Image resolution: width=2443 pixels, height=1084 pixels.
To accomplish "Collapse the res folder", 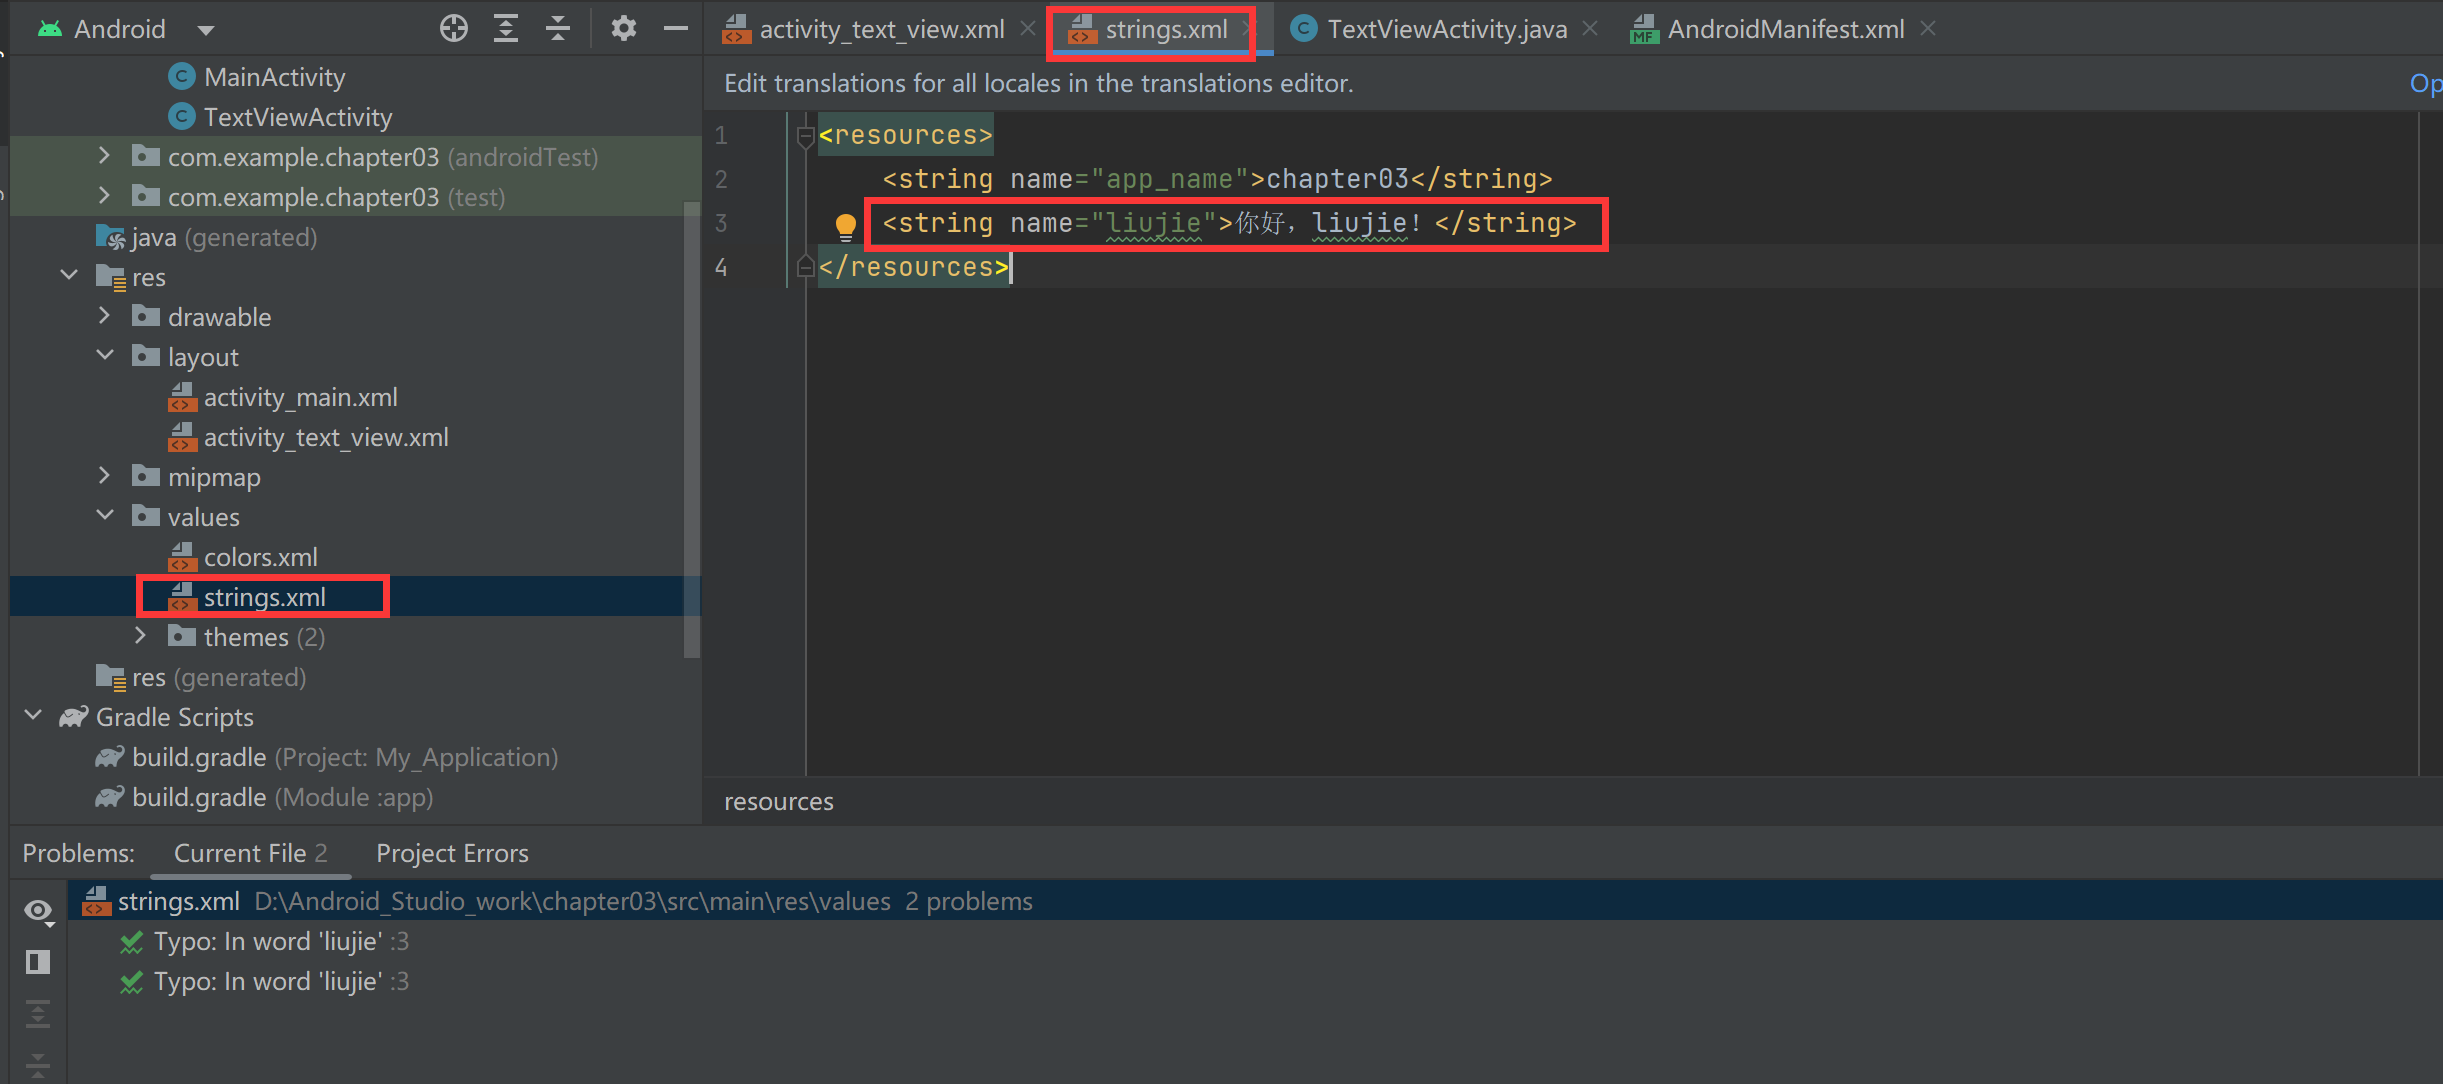I will pyautogui.click(x=69, y=275).
